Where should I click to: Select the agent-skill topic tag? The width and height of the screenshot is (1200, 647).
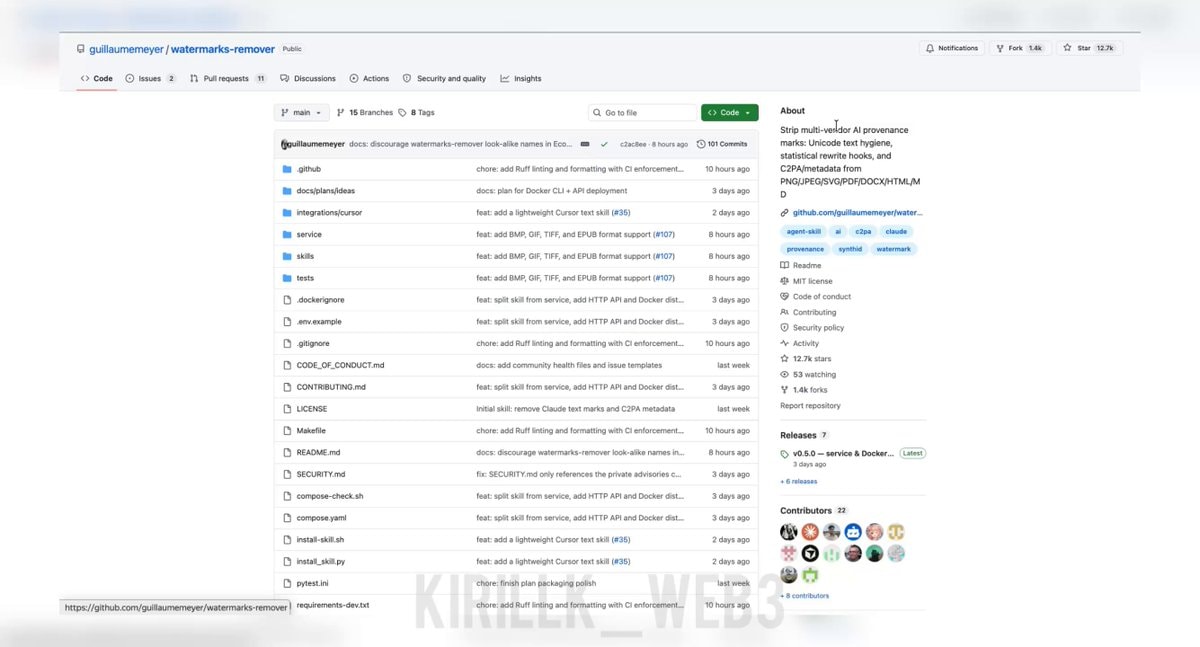tap(804, 232)
